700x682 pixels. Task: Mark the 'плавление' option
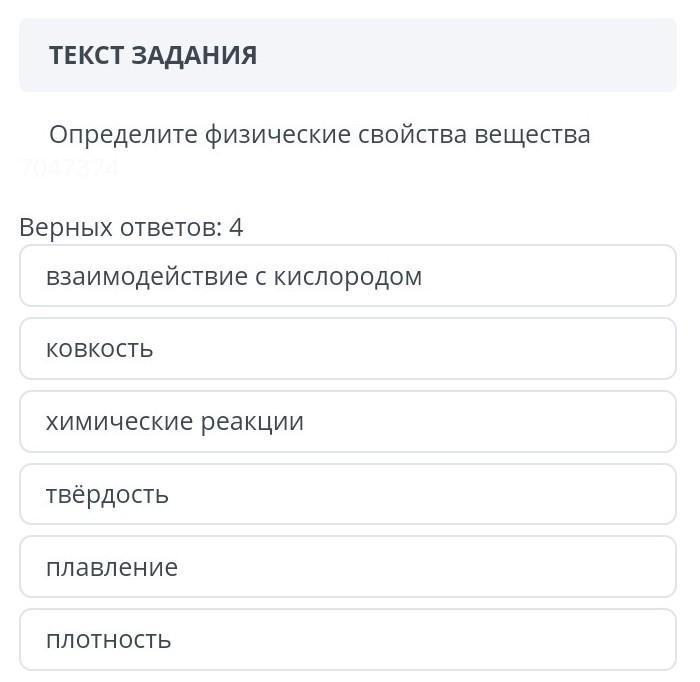coord(348,568)
